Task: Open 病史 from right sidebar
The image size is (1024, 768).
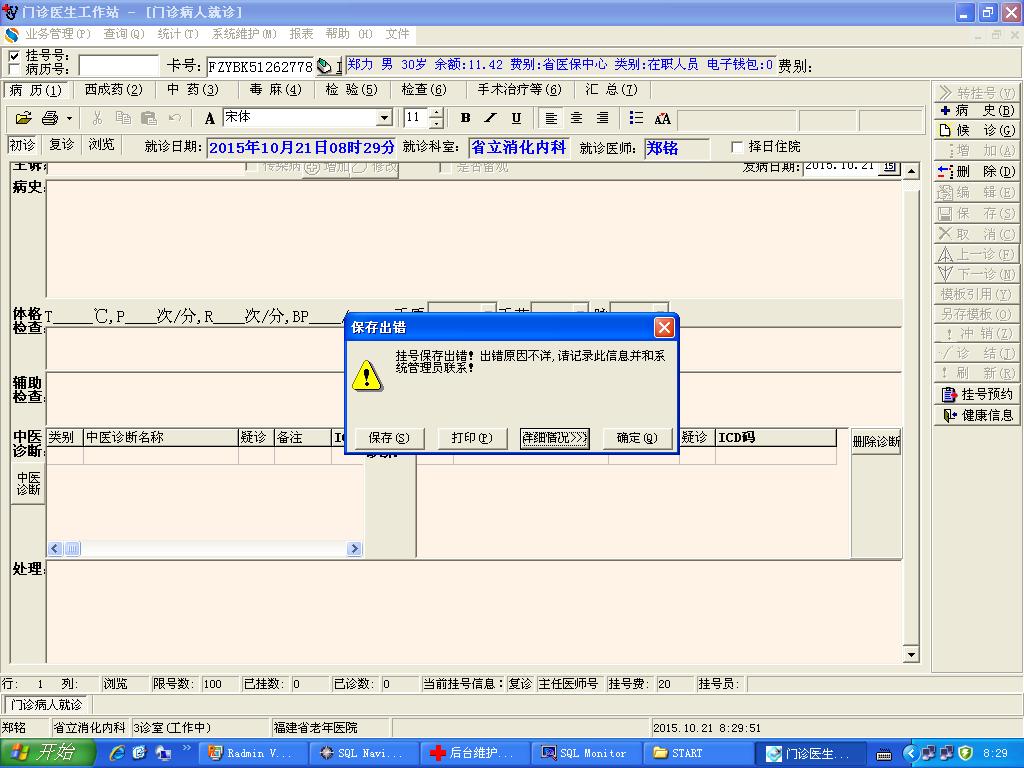Action: (x=977, y=111)
